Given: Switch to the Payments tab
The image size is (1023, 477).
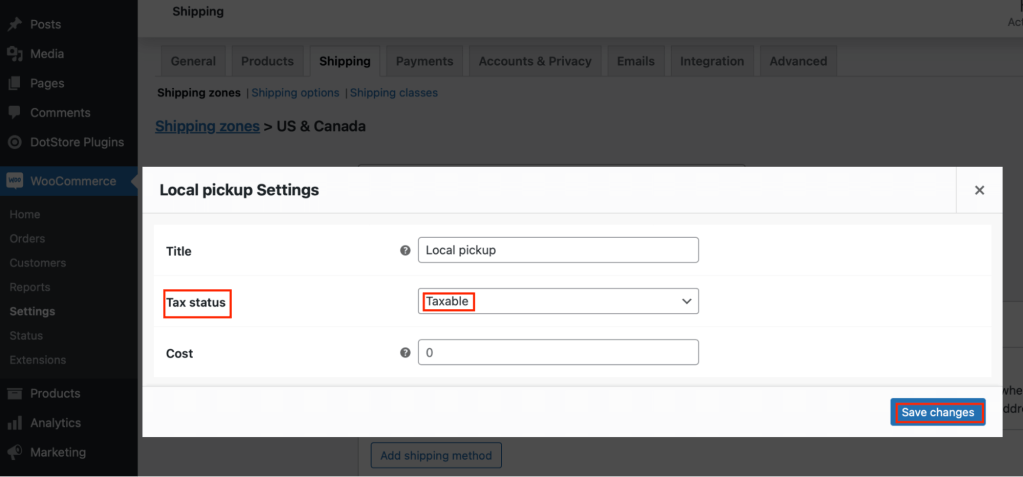Looking at the screenshot, I should [425, 61].
